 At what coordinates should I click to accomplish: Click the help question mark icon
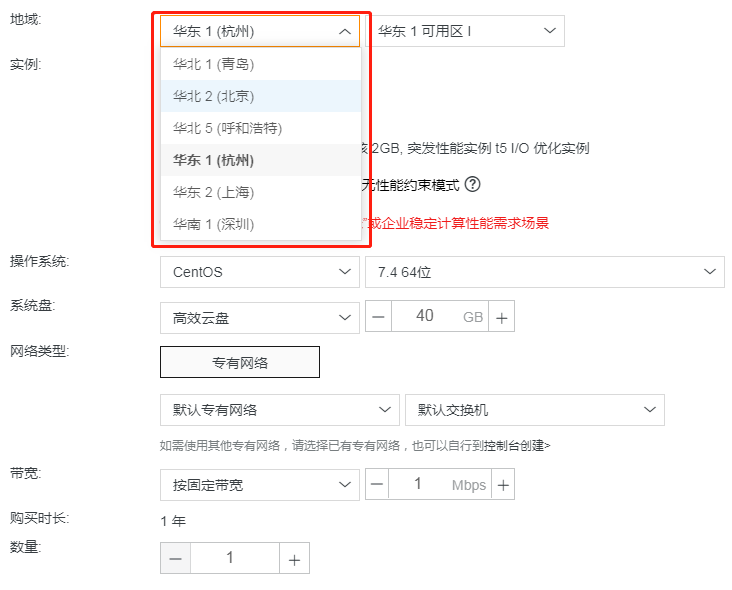point(473,184)
